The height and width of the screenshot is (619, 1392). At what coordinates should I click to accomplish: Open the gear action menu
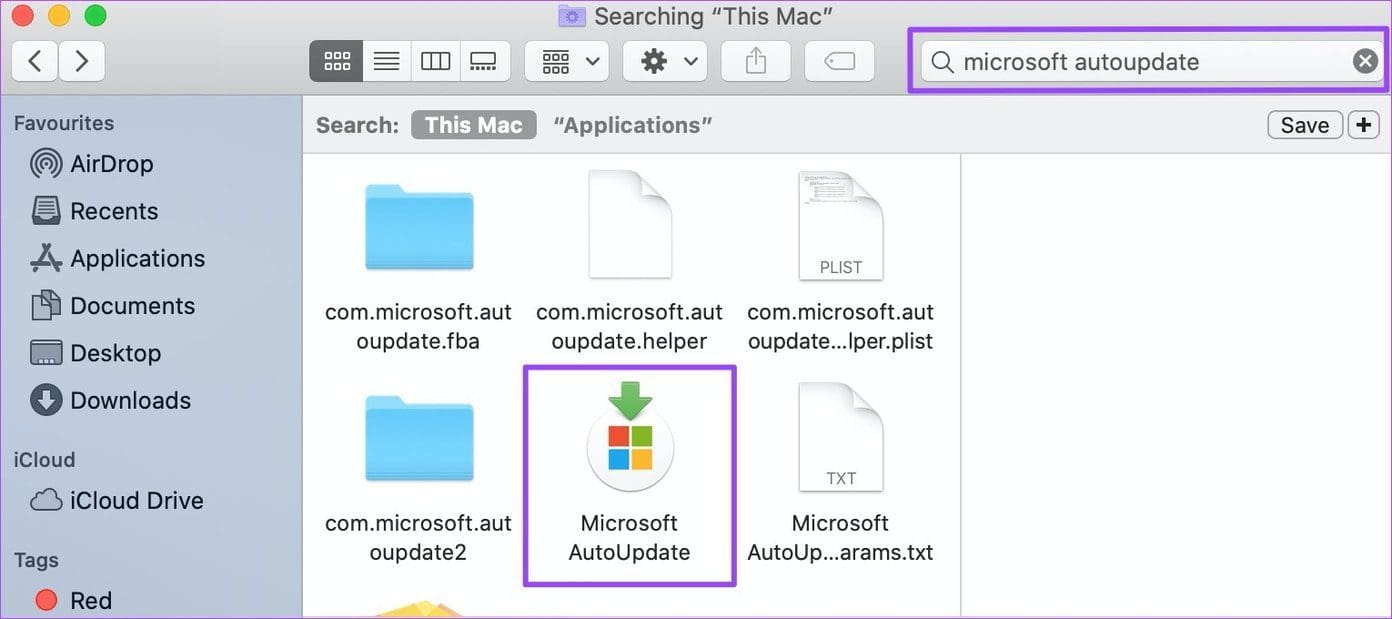(665, 61)
